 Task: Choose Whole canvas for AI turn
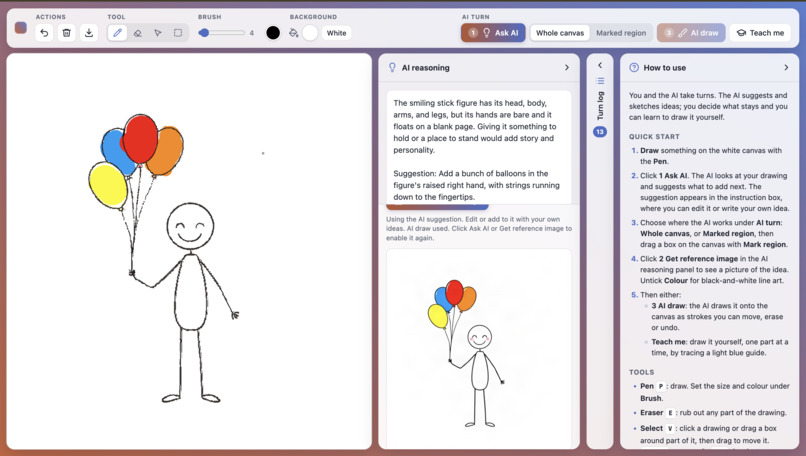[560, 33]
